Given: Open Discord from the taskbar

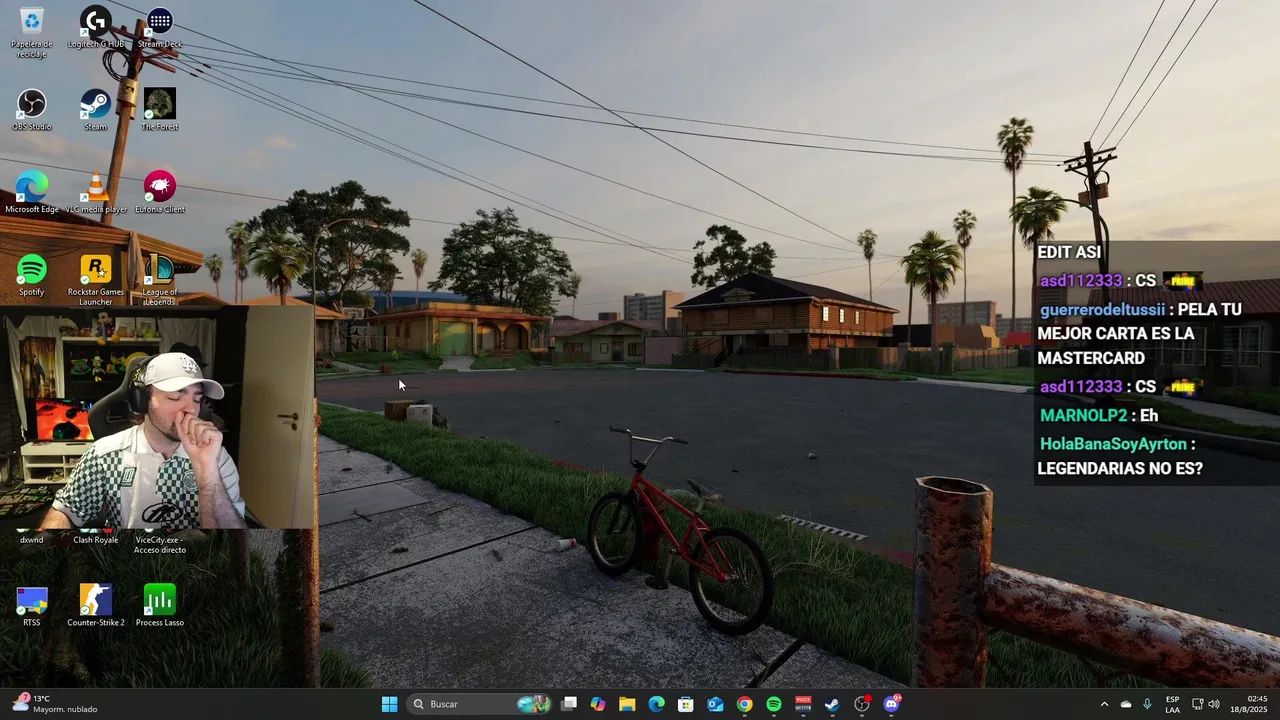Looking at the screenshot, I should (891, 704).
